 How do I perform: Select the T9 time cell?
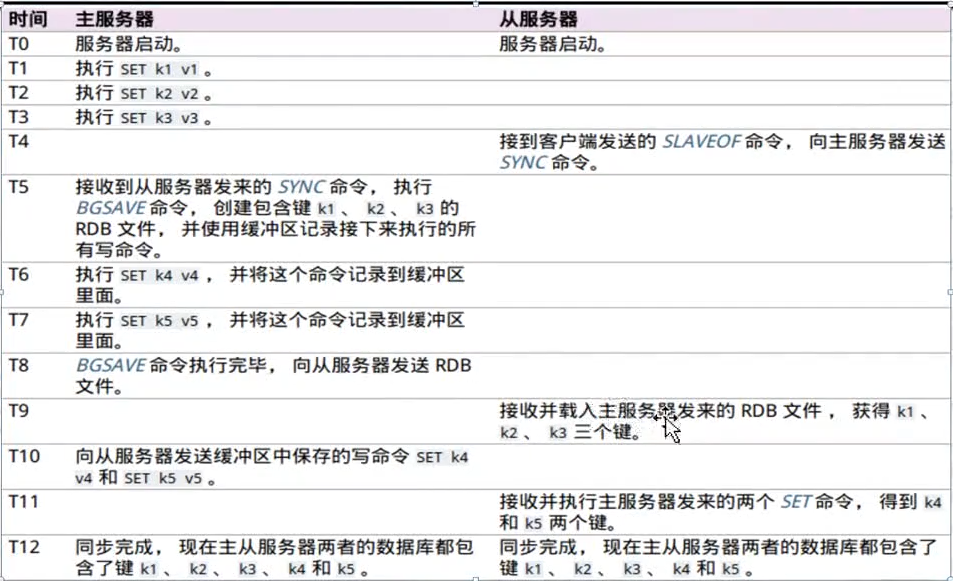[19, 411]
